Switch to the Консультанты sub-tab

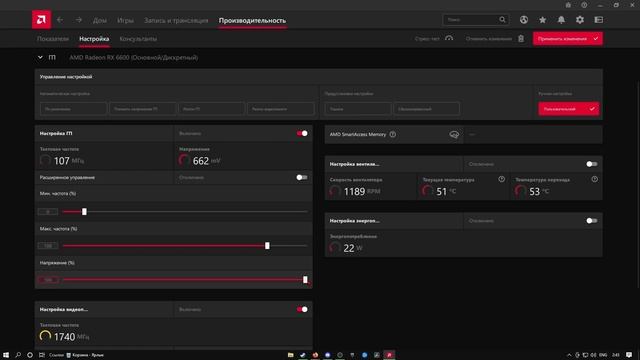click(138, 39)
